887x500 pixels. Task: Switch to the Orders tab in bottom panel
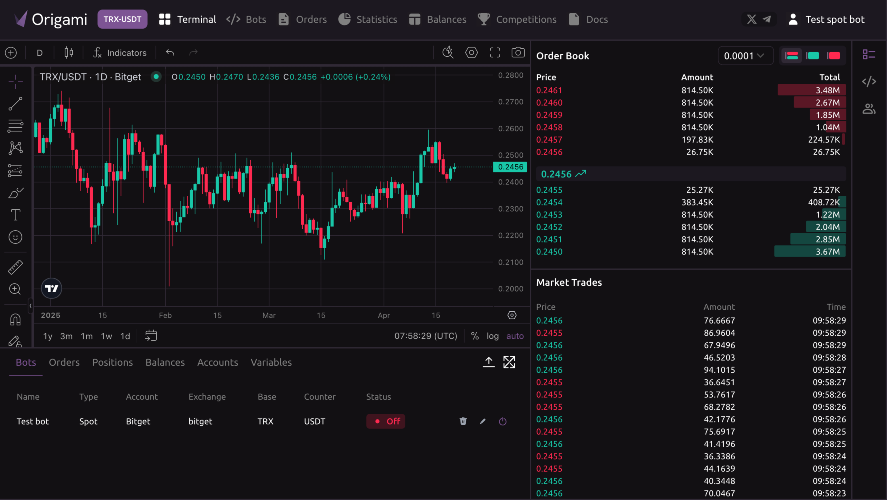click(64, 363)
